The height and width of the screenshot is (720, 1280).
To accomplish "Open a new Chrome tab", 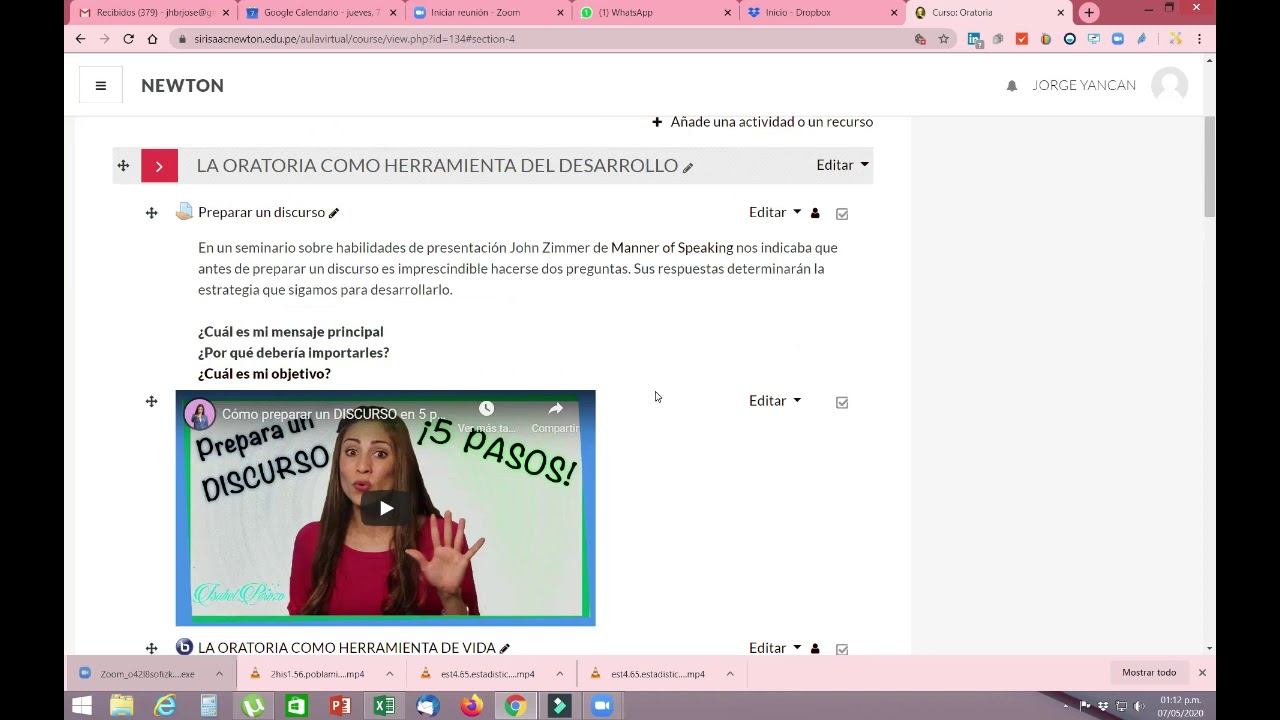I will pos(1089,13).
